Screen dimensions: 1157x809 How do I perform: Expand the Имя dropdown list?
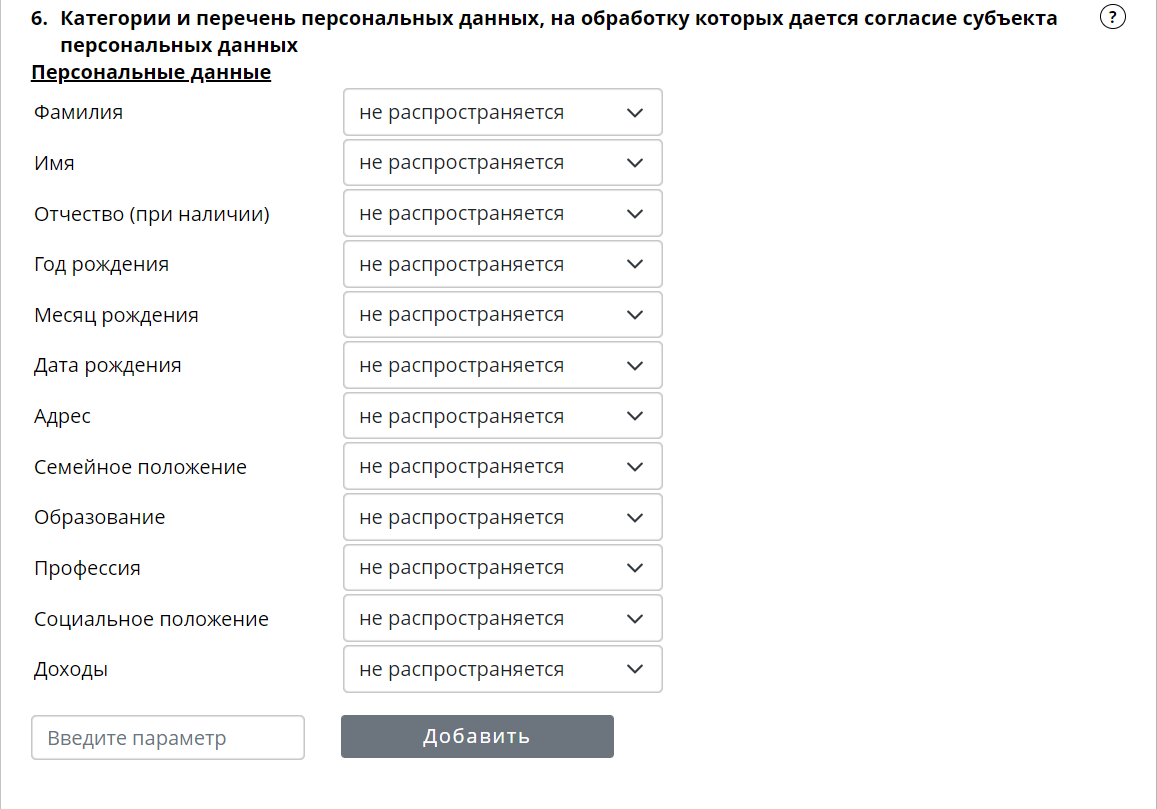tap(502, 163)
